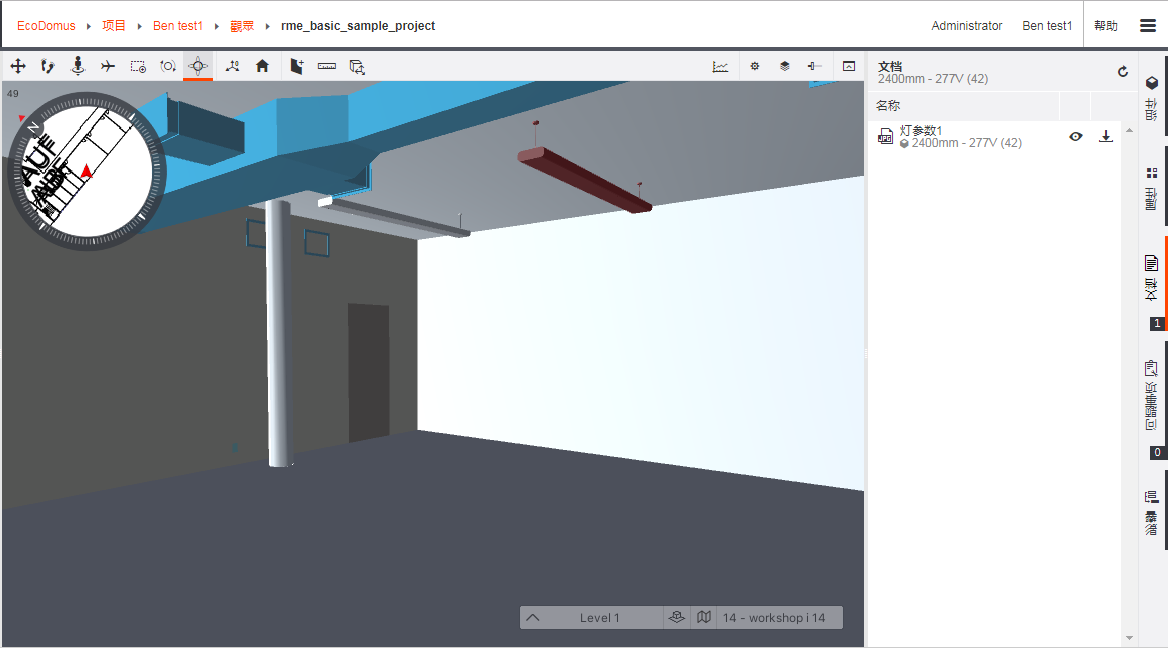Open the 帮助 help menu
The width and height of the screenshot is (1168, 648).
(1105, 26)
